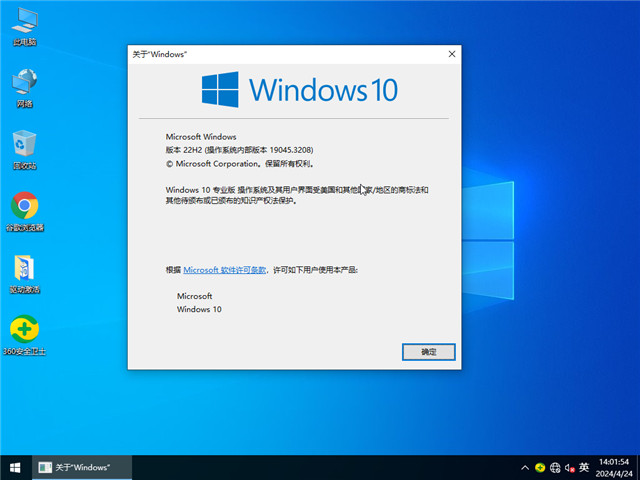Click Show desktop strip at taskbar edge
The height and width of the screenshot is (480, 640).
pyautogui.click(x=638, y=467)
